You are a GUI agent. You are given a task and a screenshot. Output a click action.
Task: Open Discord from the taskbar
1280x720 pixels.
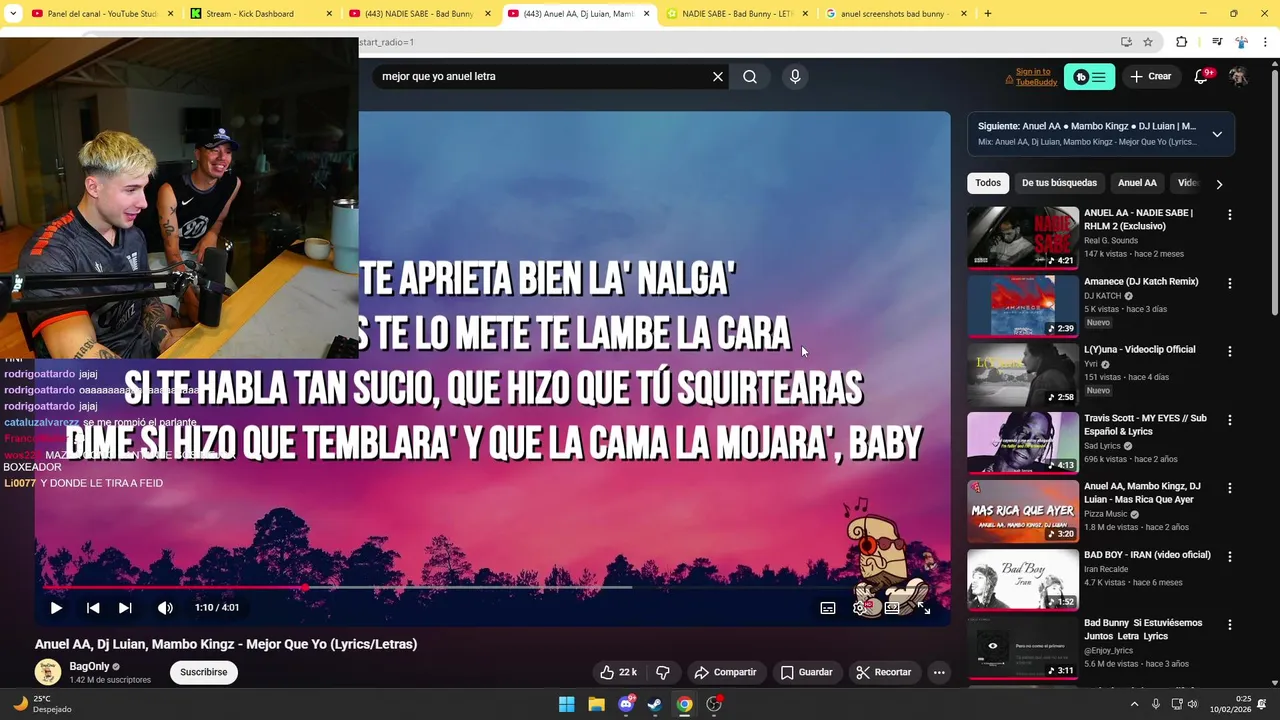626,704
